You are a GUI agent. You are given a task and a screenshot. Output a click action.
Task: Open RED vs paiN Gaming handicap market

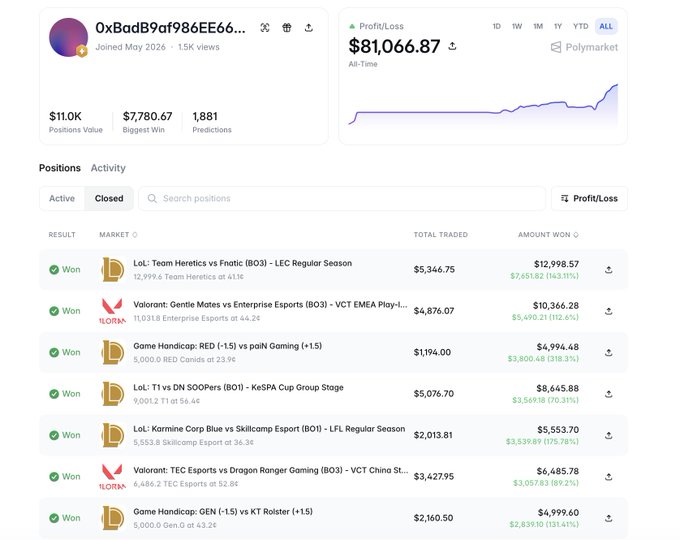pyautogui.click(x=228, y=346)
